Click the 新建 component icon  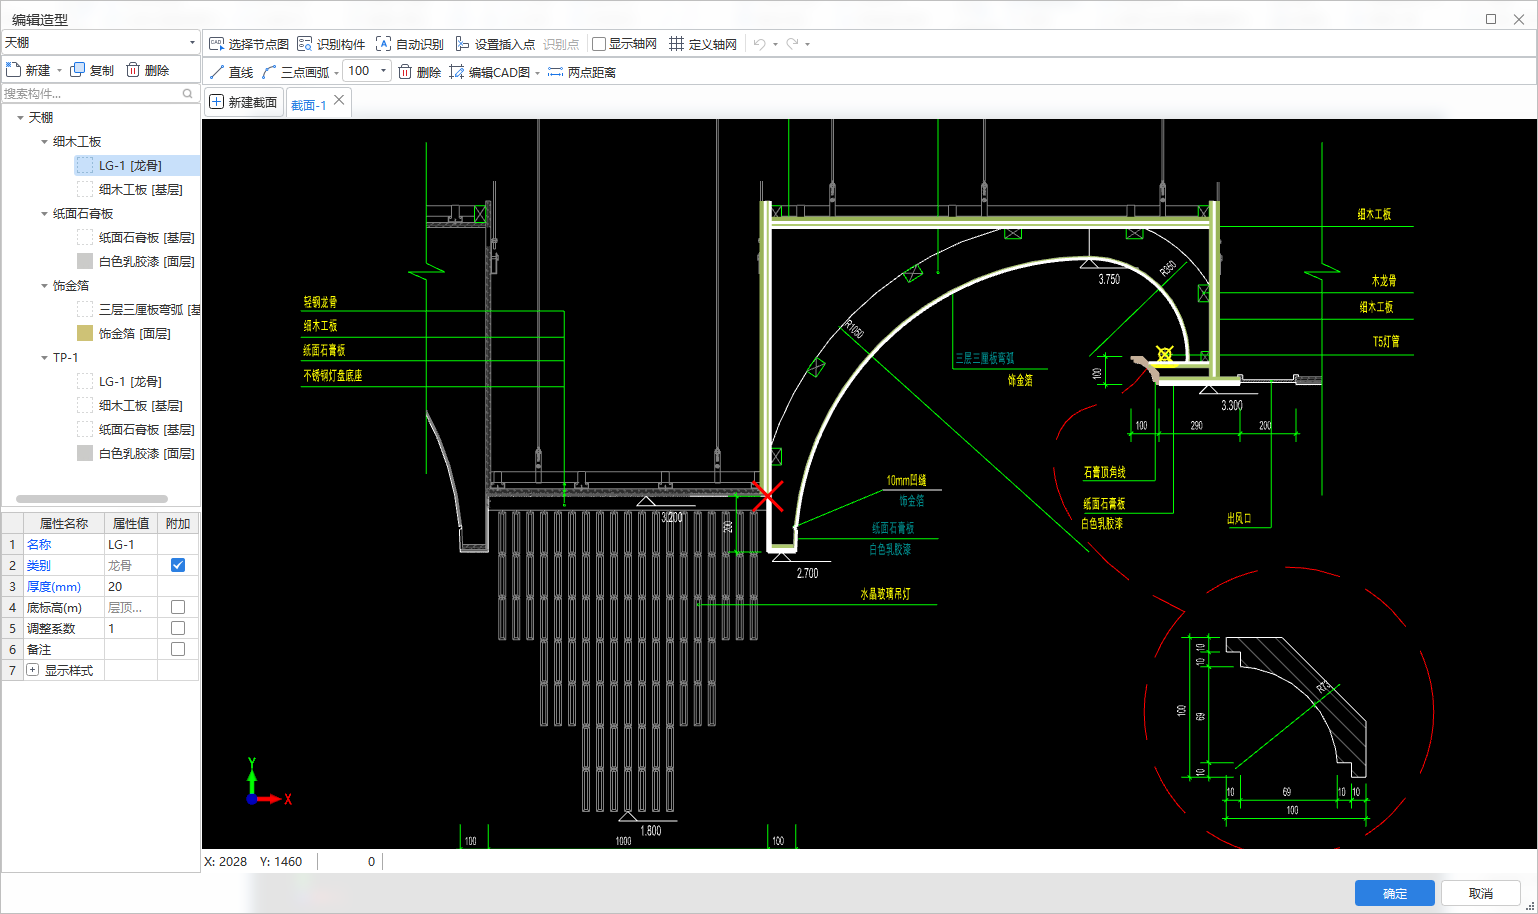tap(13, 70)
